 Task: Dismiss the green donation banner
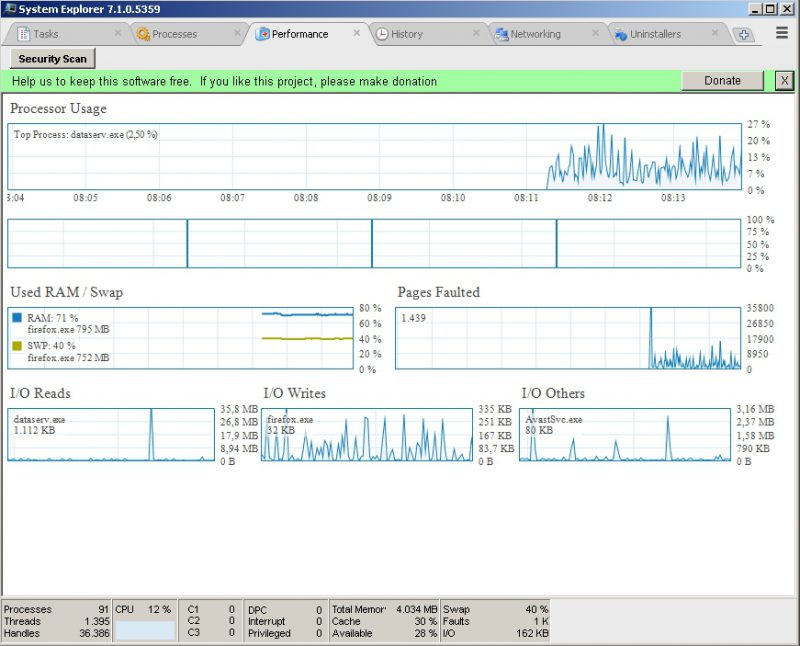coord(784,81)
